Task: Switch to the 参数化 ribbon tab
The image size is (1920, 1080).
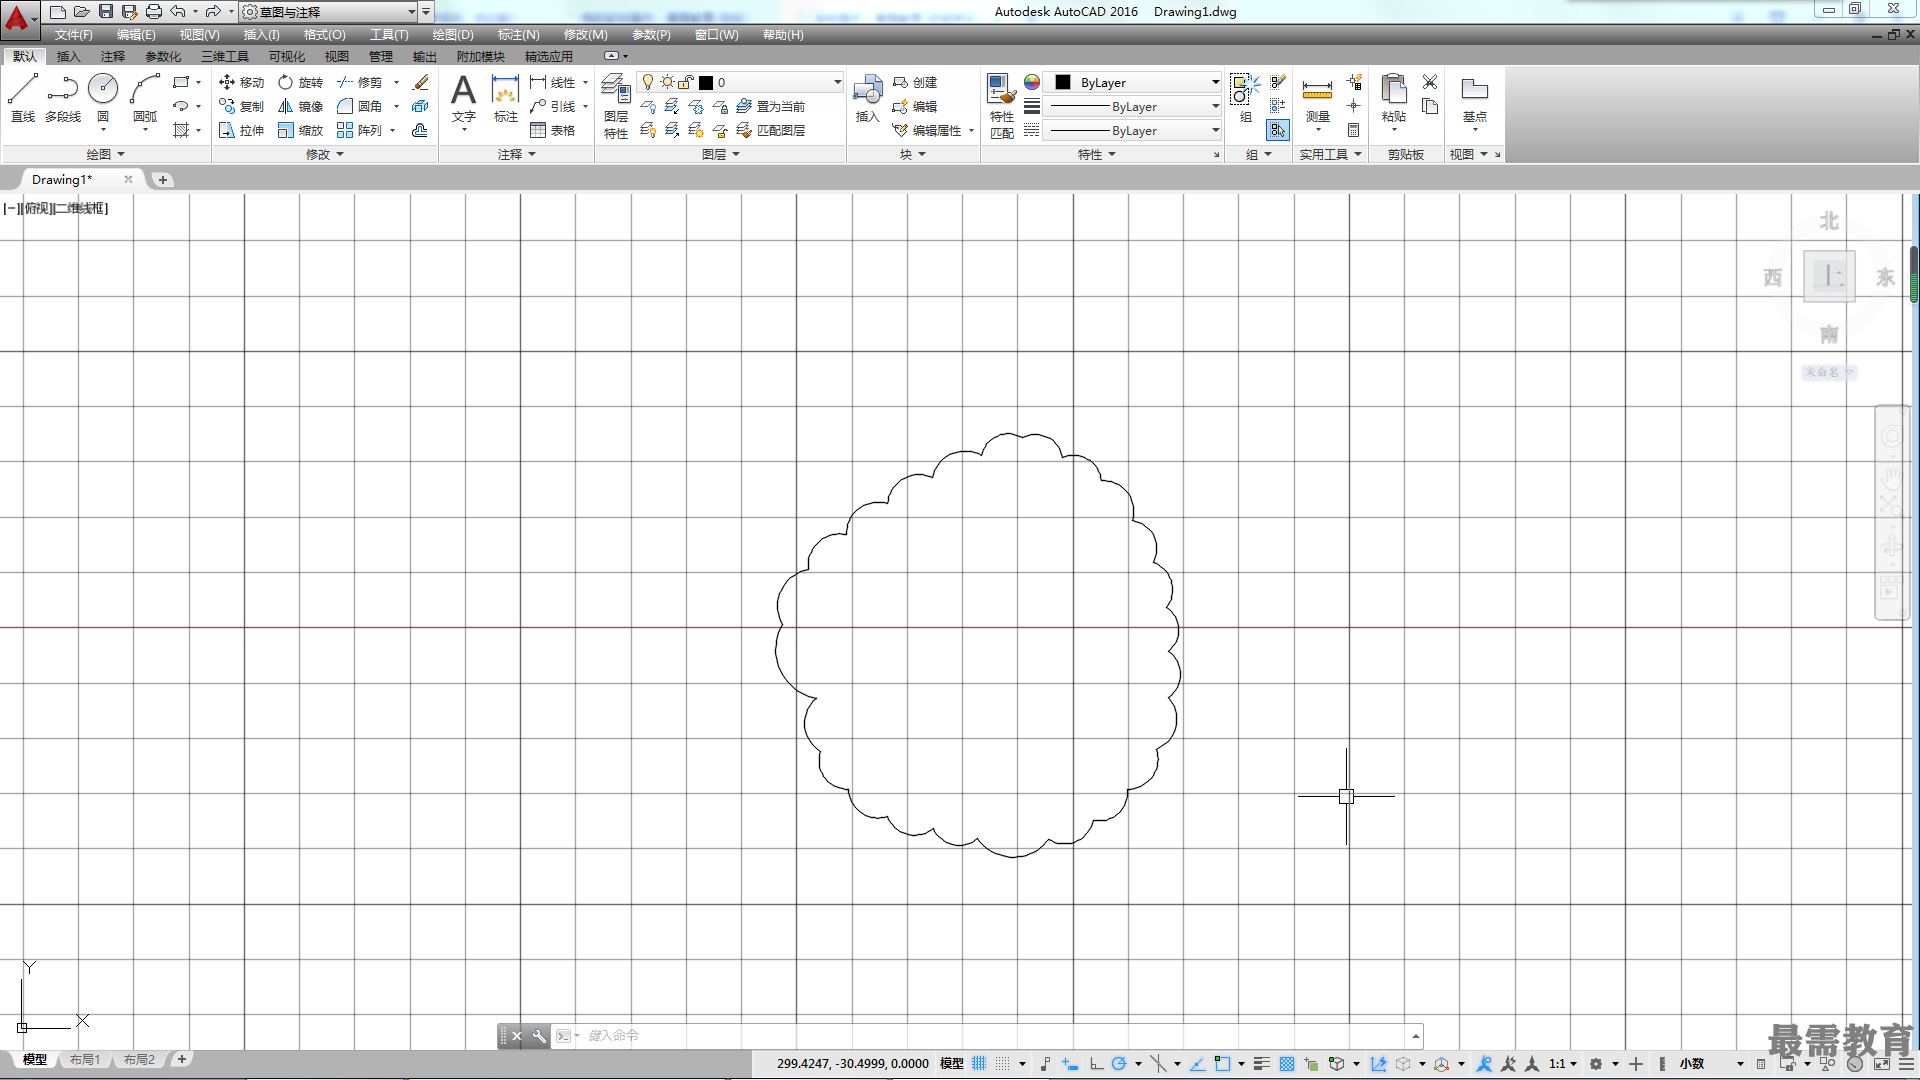Action: point(163,56)
